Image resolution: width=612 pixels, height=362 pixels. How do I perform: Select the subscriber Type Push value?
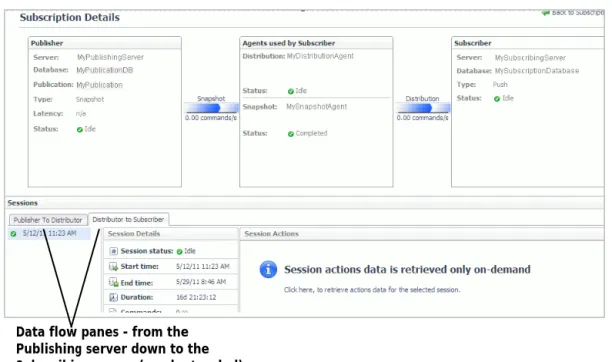[500, 84]
